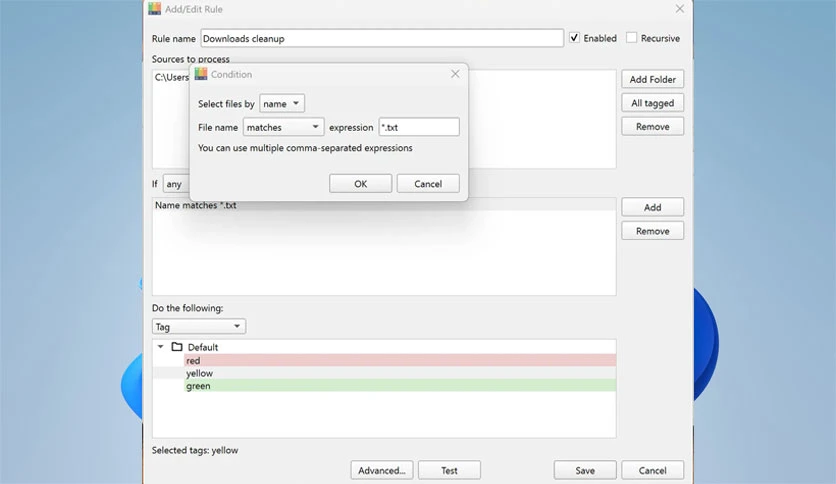Click the All tagged button
Viewport: 836px width, 484px height.
click(653, 103)
